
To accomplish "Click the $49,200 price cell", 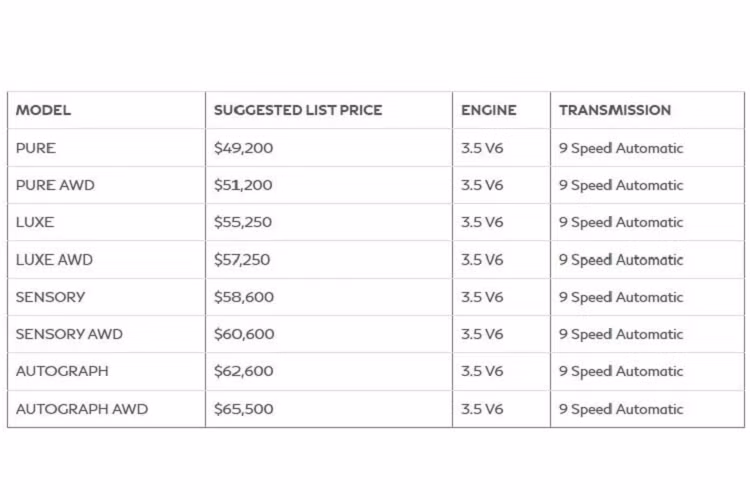I will point(243,148).
